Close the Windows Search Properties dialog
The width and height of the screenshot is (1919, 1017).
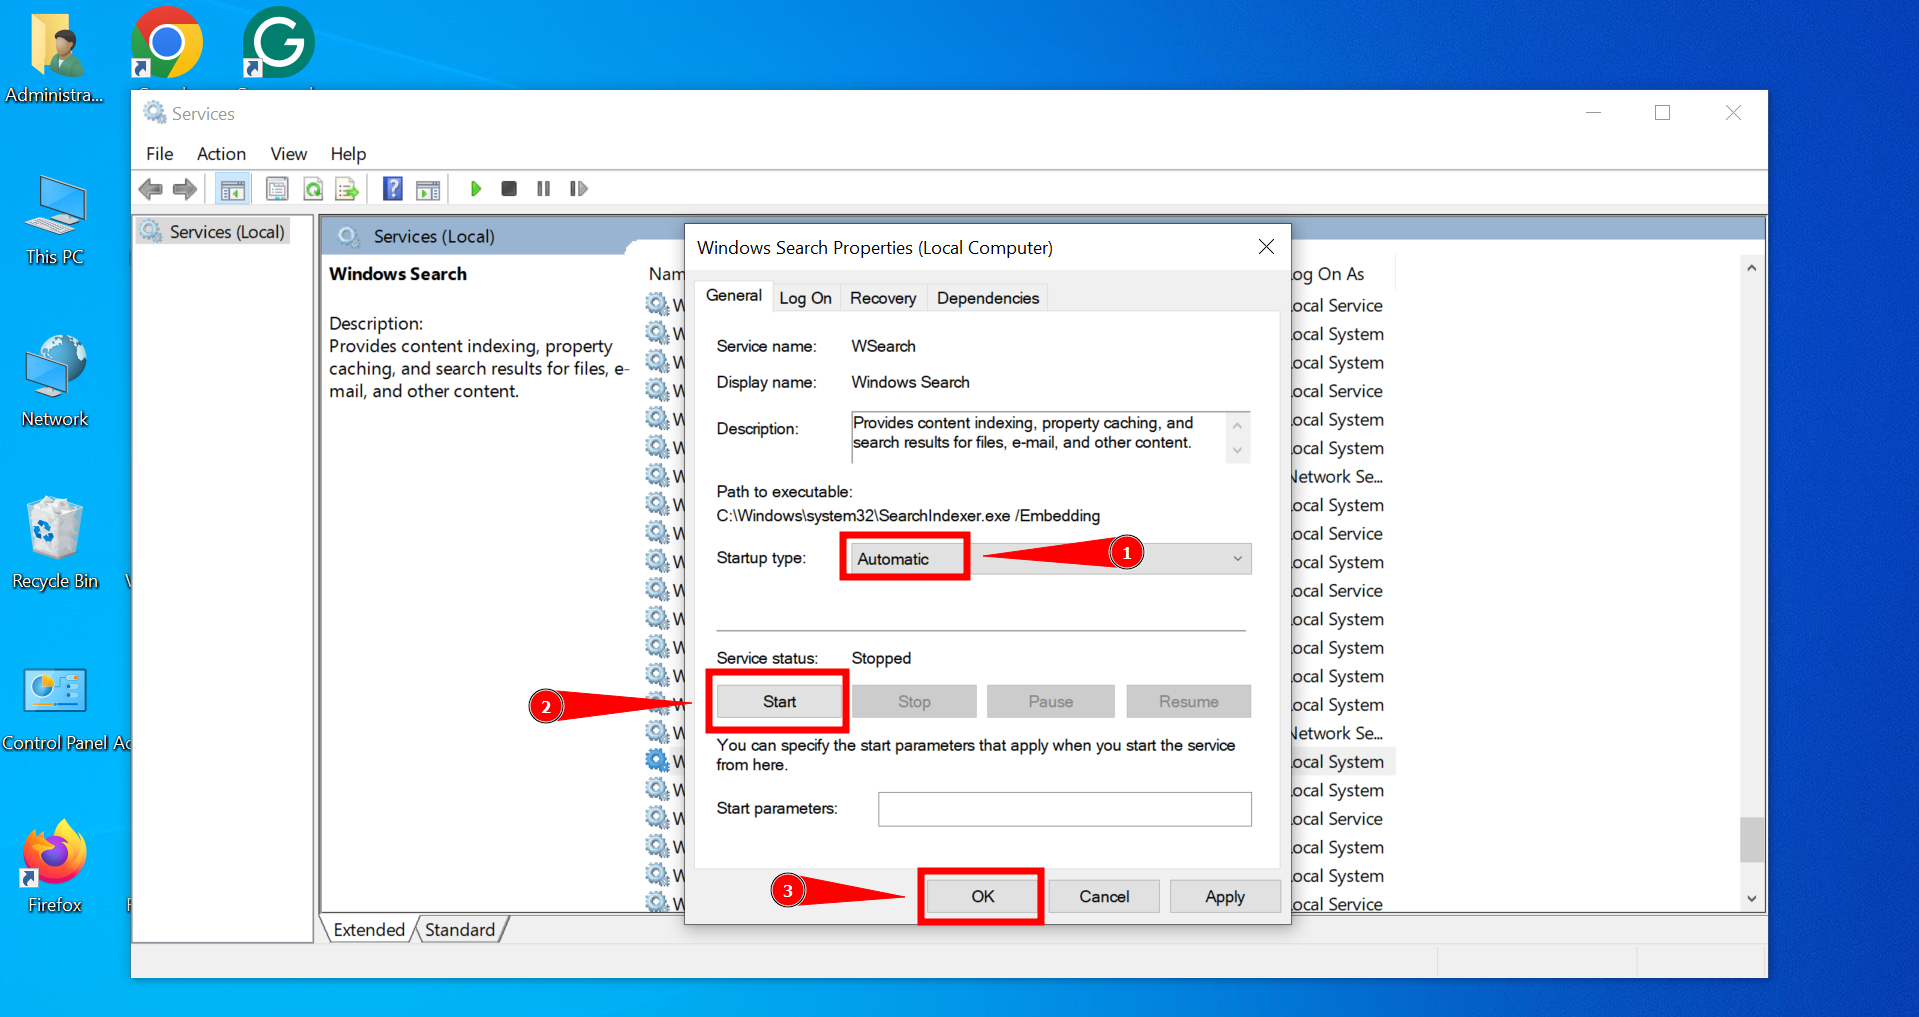pyautogui.click(x=1266, y=247)
